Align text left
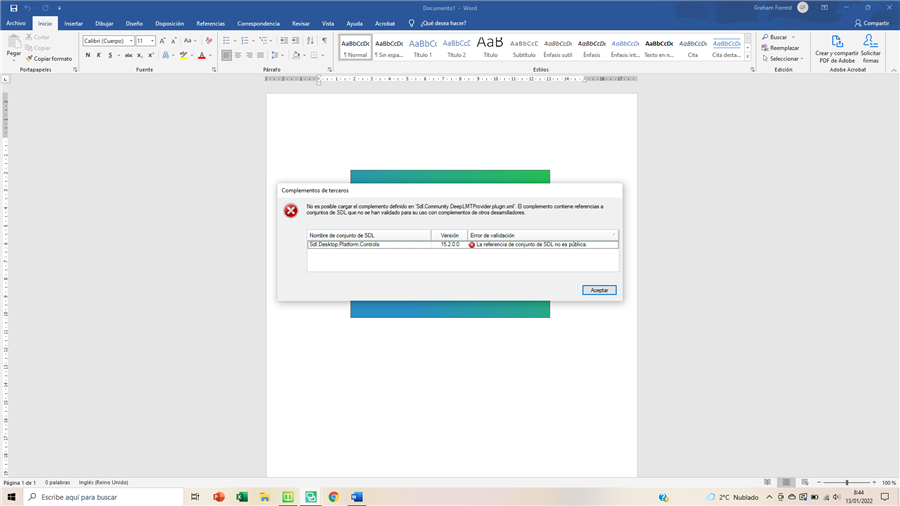 point(227,56)
